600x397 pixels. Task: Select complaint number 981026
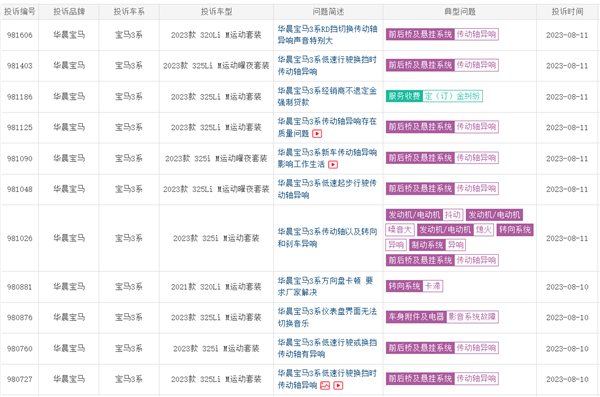pyautogui.click(x=20, y=238)
